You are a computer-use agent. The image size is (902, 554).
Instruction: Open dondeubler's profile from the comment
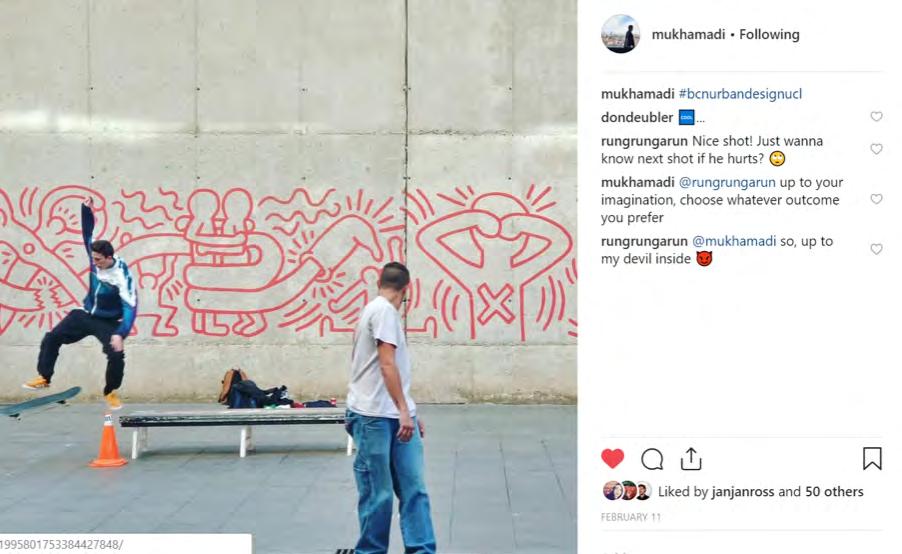click(x=637, y=117)
